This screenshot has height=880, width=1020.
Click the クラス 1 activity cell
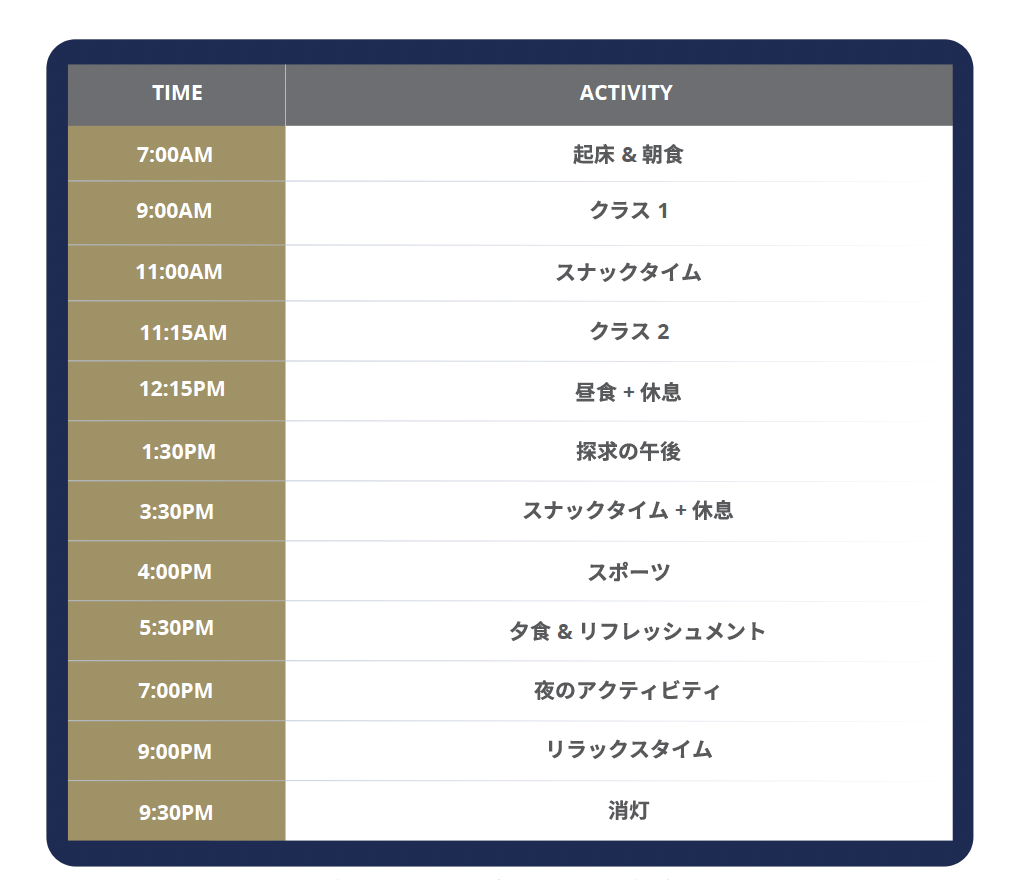click(x=628, y=211)
